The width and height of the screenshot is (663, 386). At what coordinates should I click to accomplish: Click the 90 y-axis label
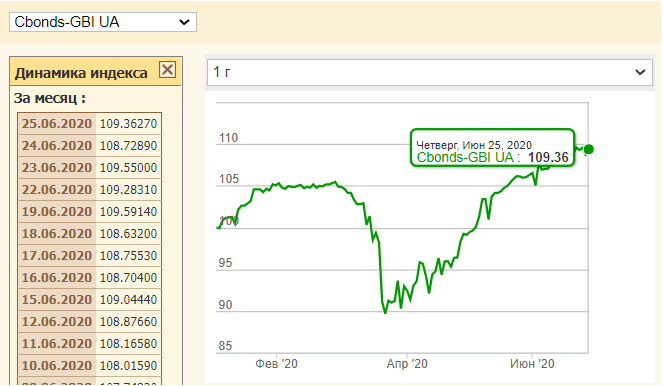tap(225, 305)
